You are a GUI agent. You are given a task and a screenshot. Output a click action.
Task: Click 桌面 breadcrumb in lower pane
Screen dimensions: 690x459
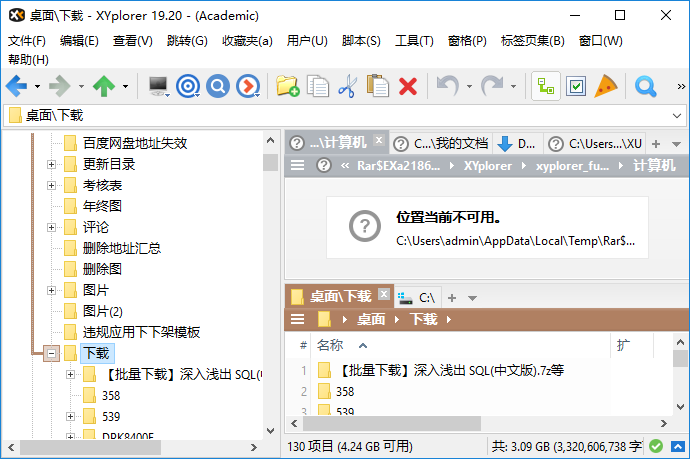[371, 319]
